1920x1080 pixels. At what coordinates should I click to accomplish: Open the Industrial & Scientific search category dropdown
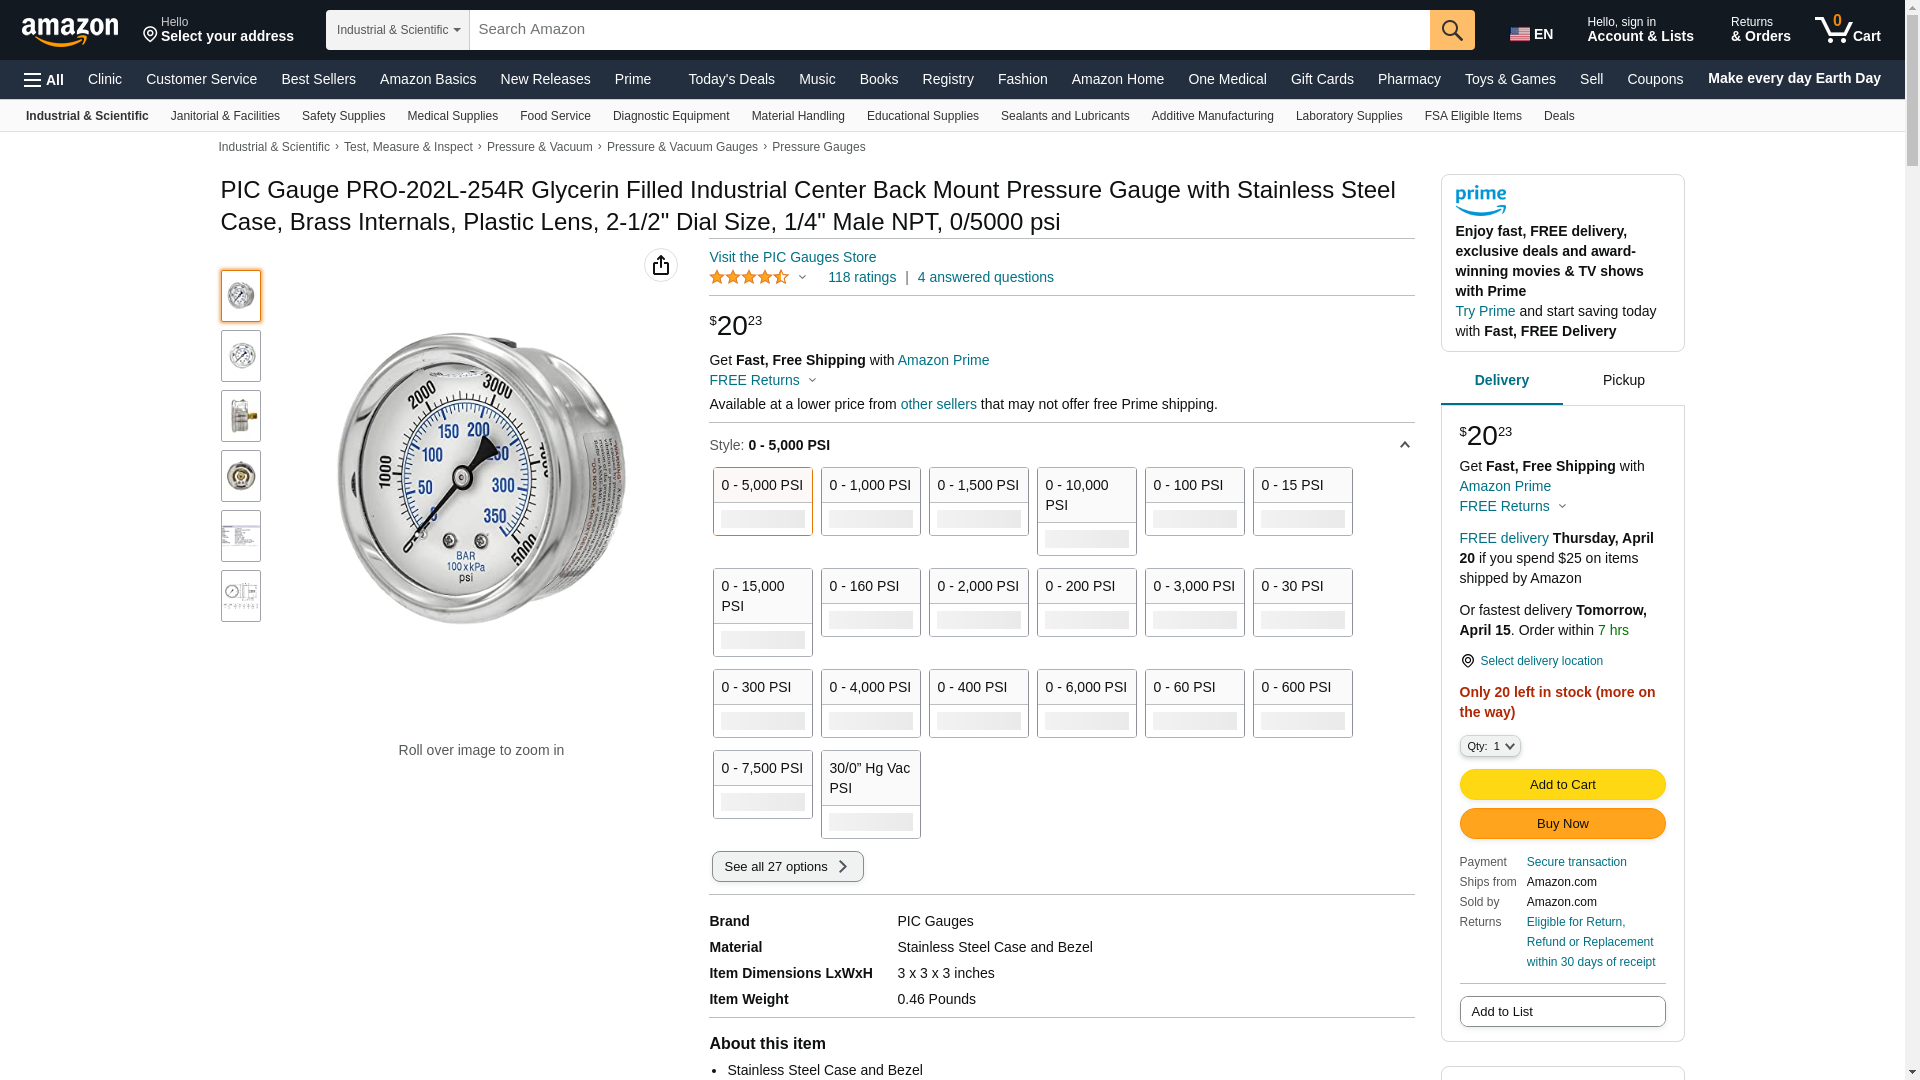click(398, 30)
